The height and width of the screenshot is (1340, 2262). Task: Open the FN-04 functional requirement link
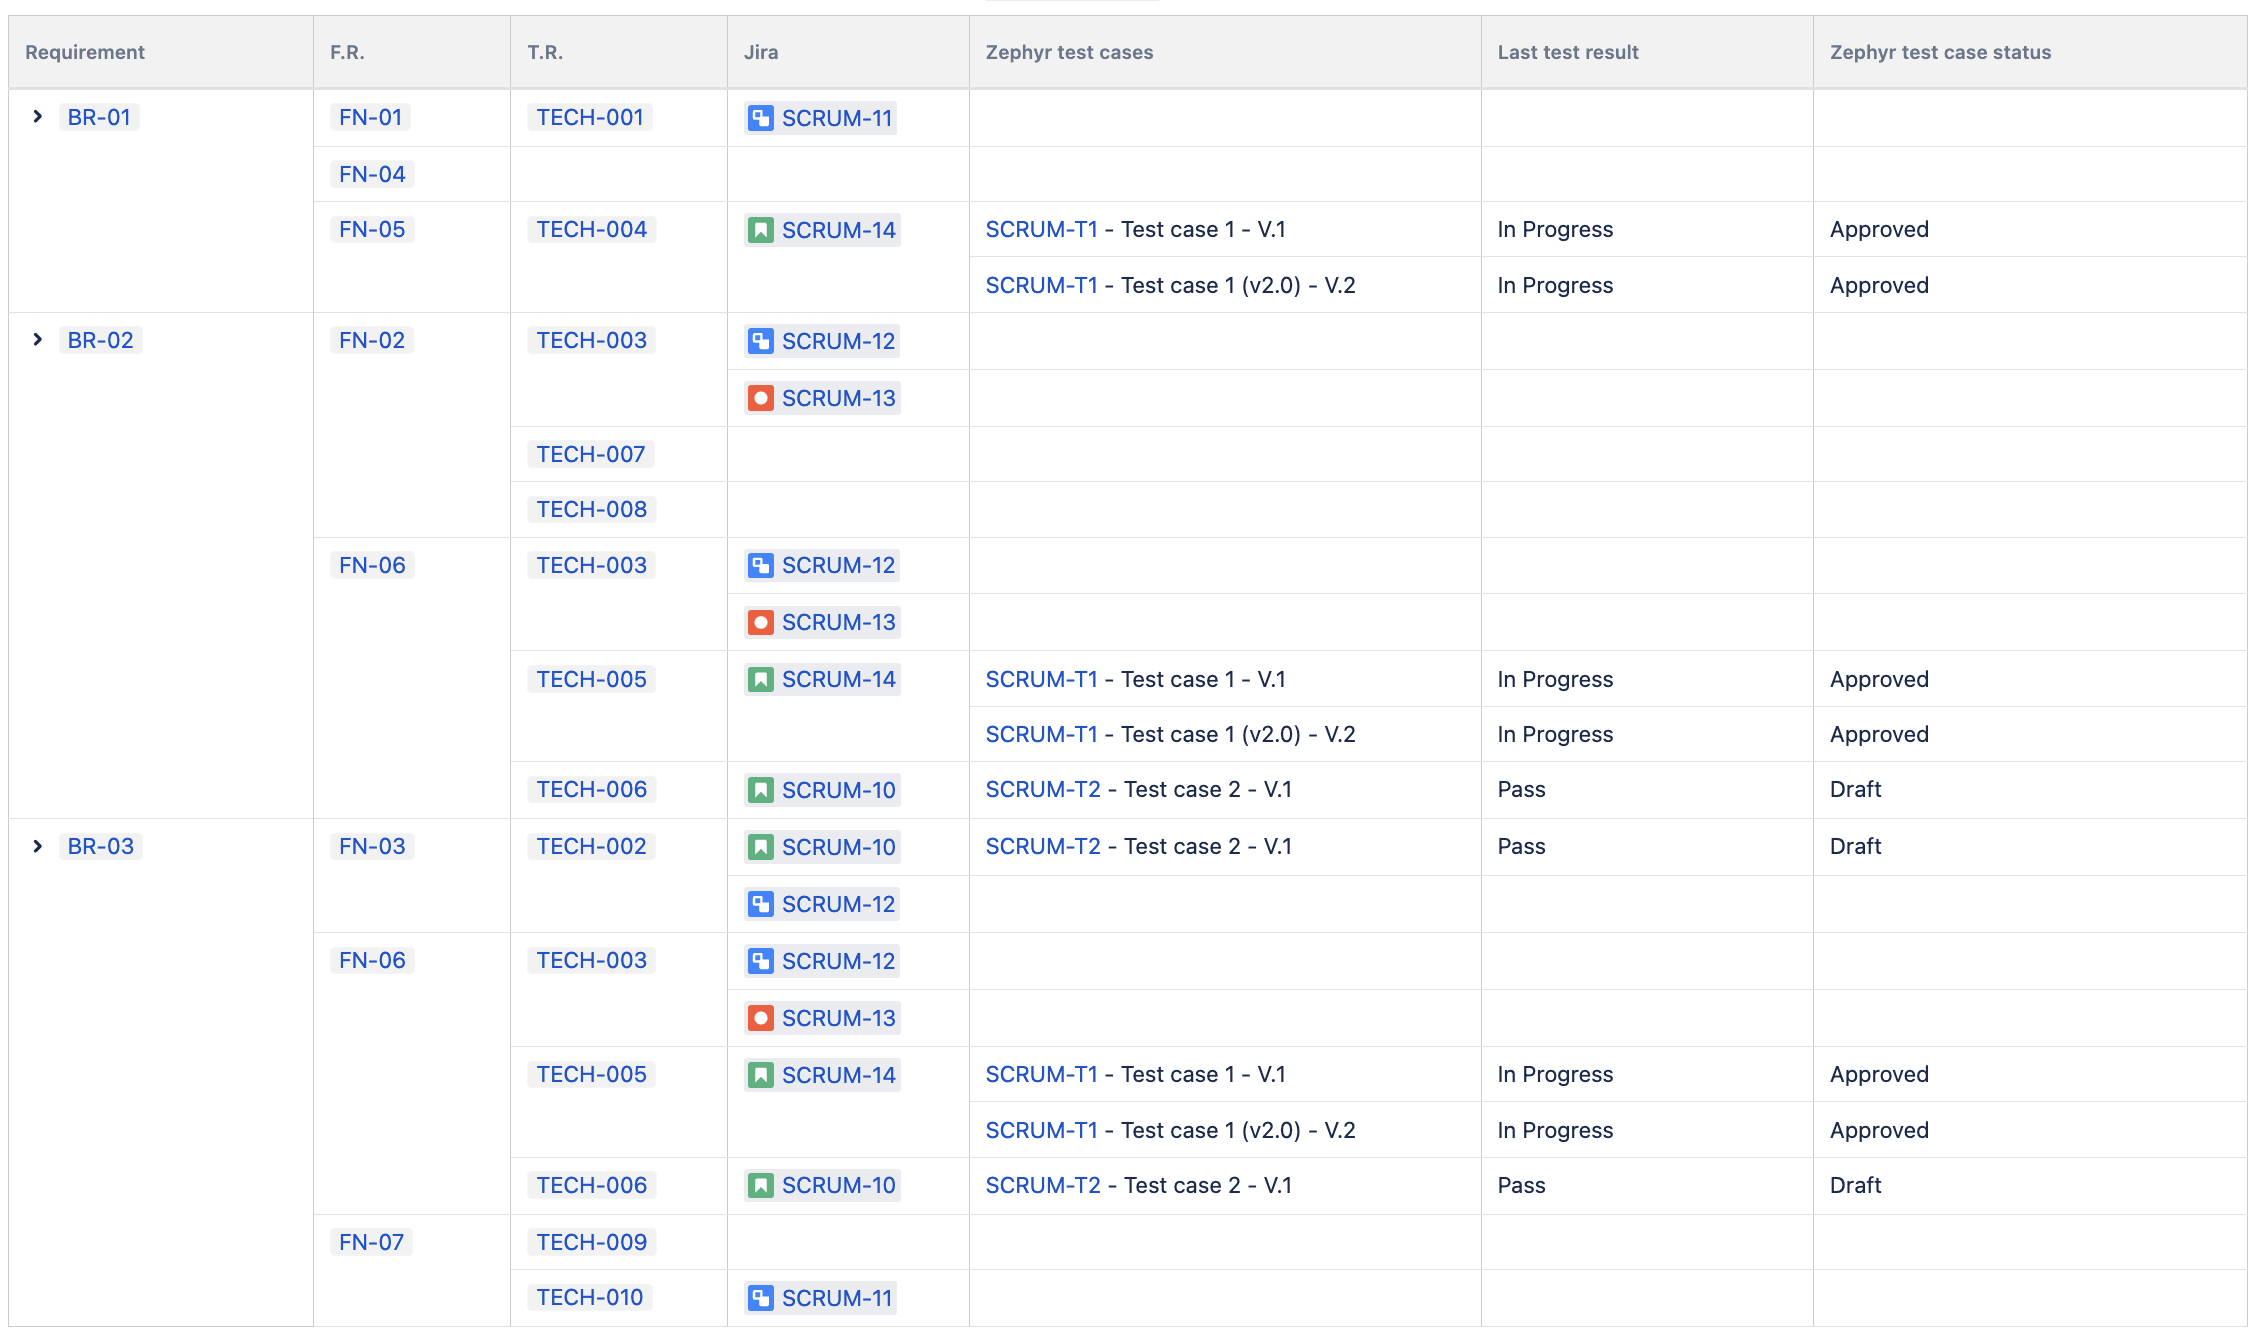coord(372,174)
